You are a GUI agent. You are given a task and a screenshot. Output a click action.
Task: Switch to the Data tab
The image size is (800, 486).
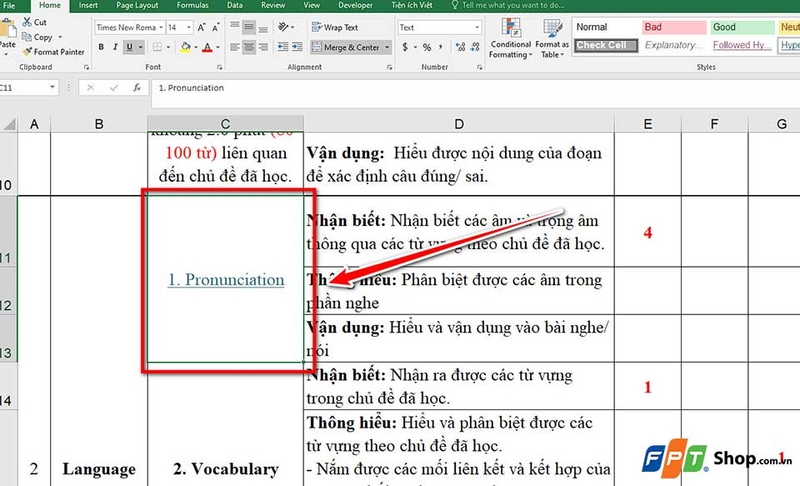(x=235, y=5)
